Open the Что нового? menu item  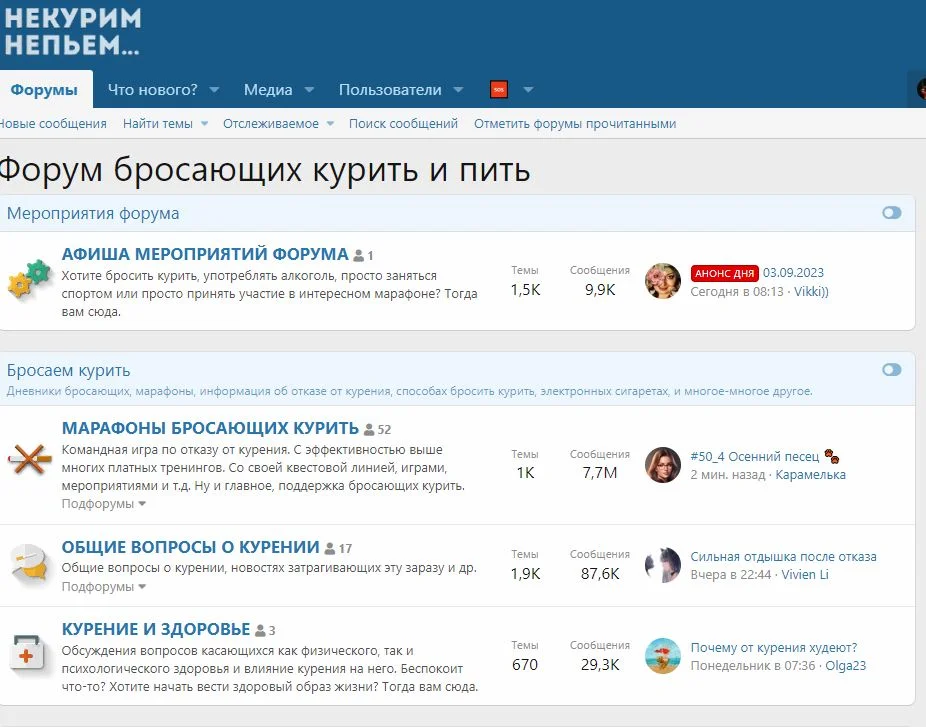pyautogui.click(x=152, y=90)
